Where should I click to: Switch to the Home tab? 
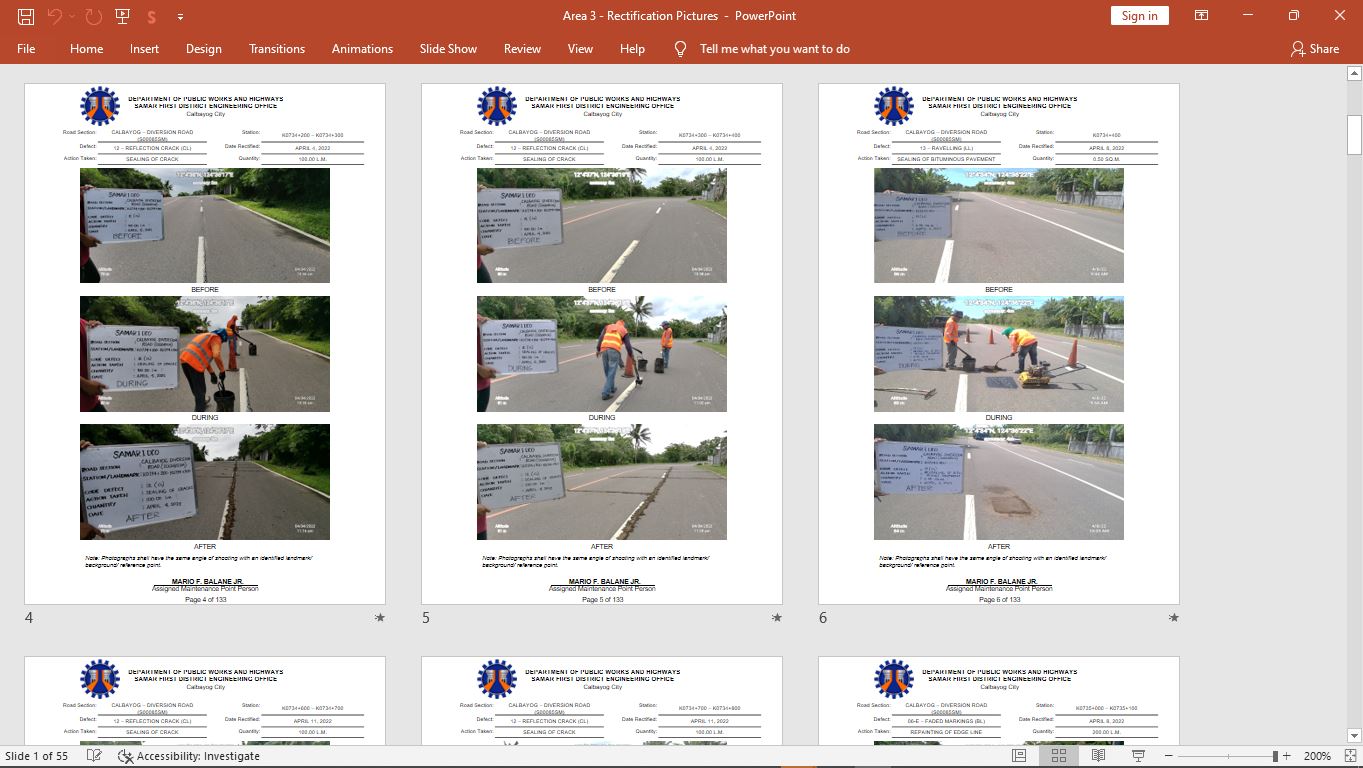[x=87, y=49]
